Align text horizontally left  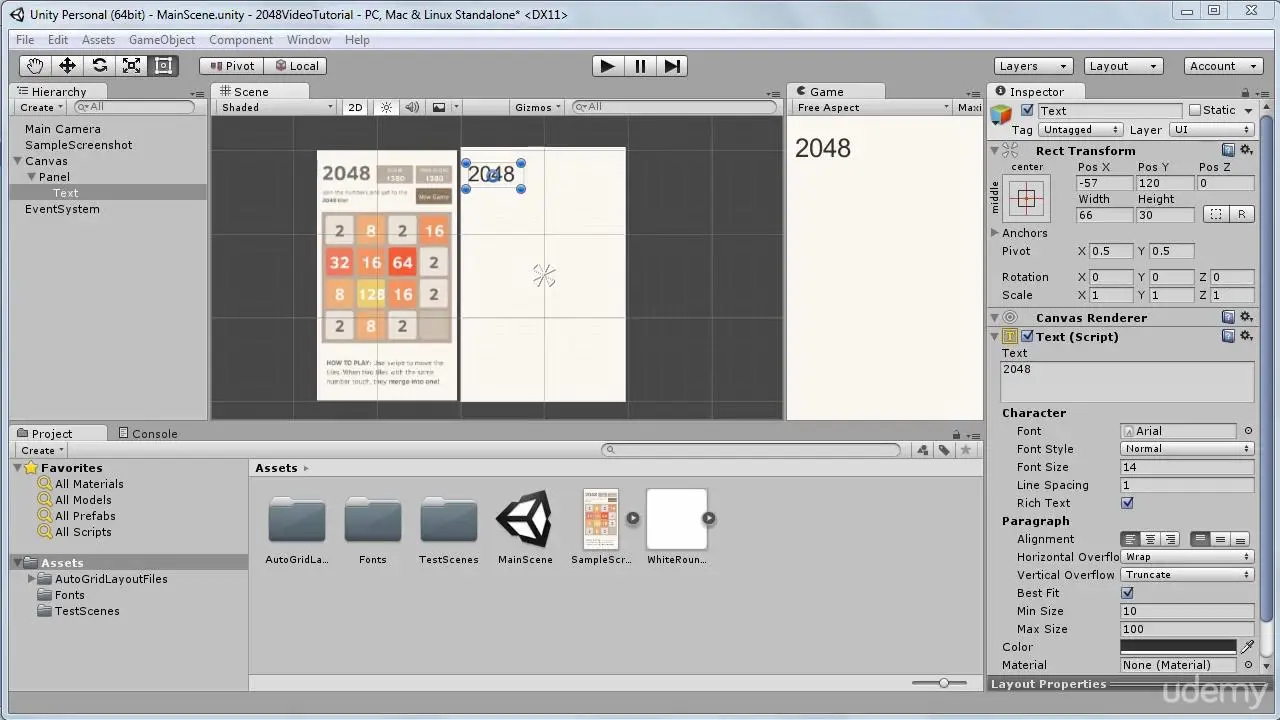tap(1131, 539)
